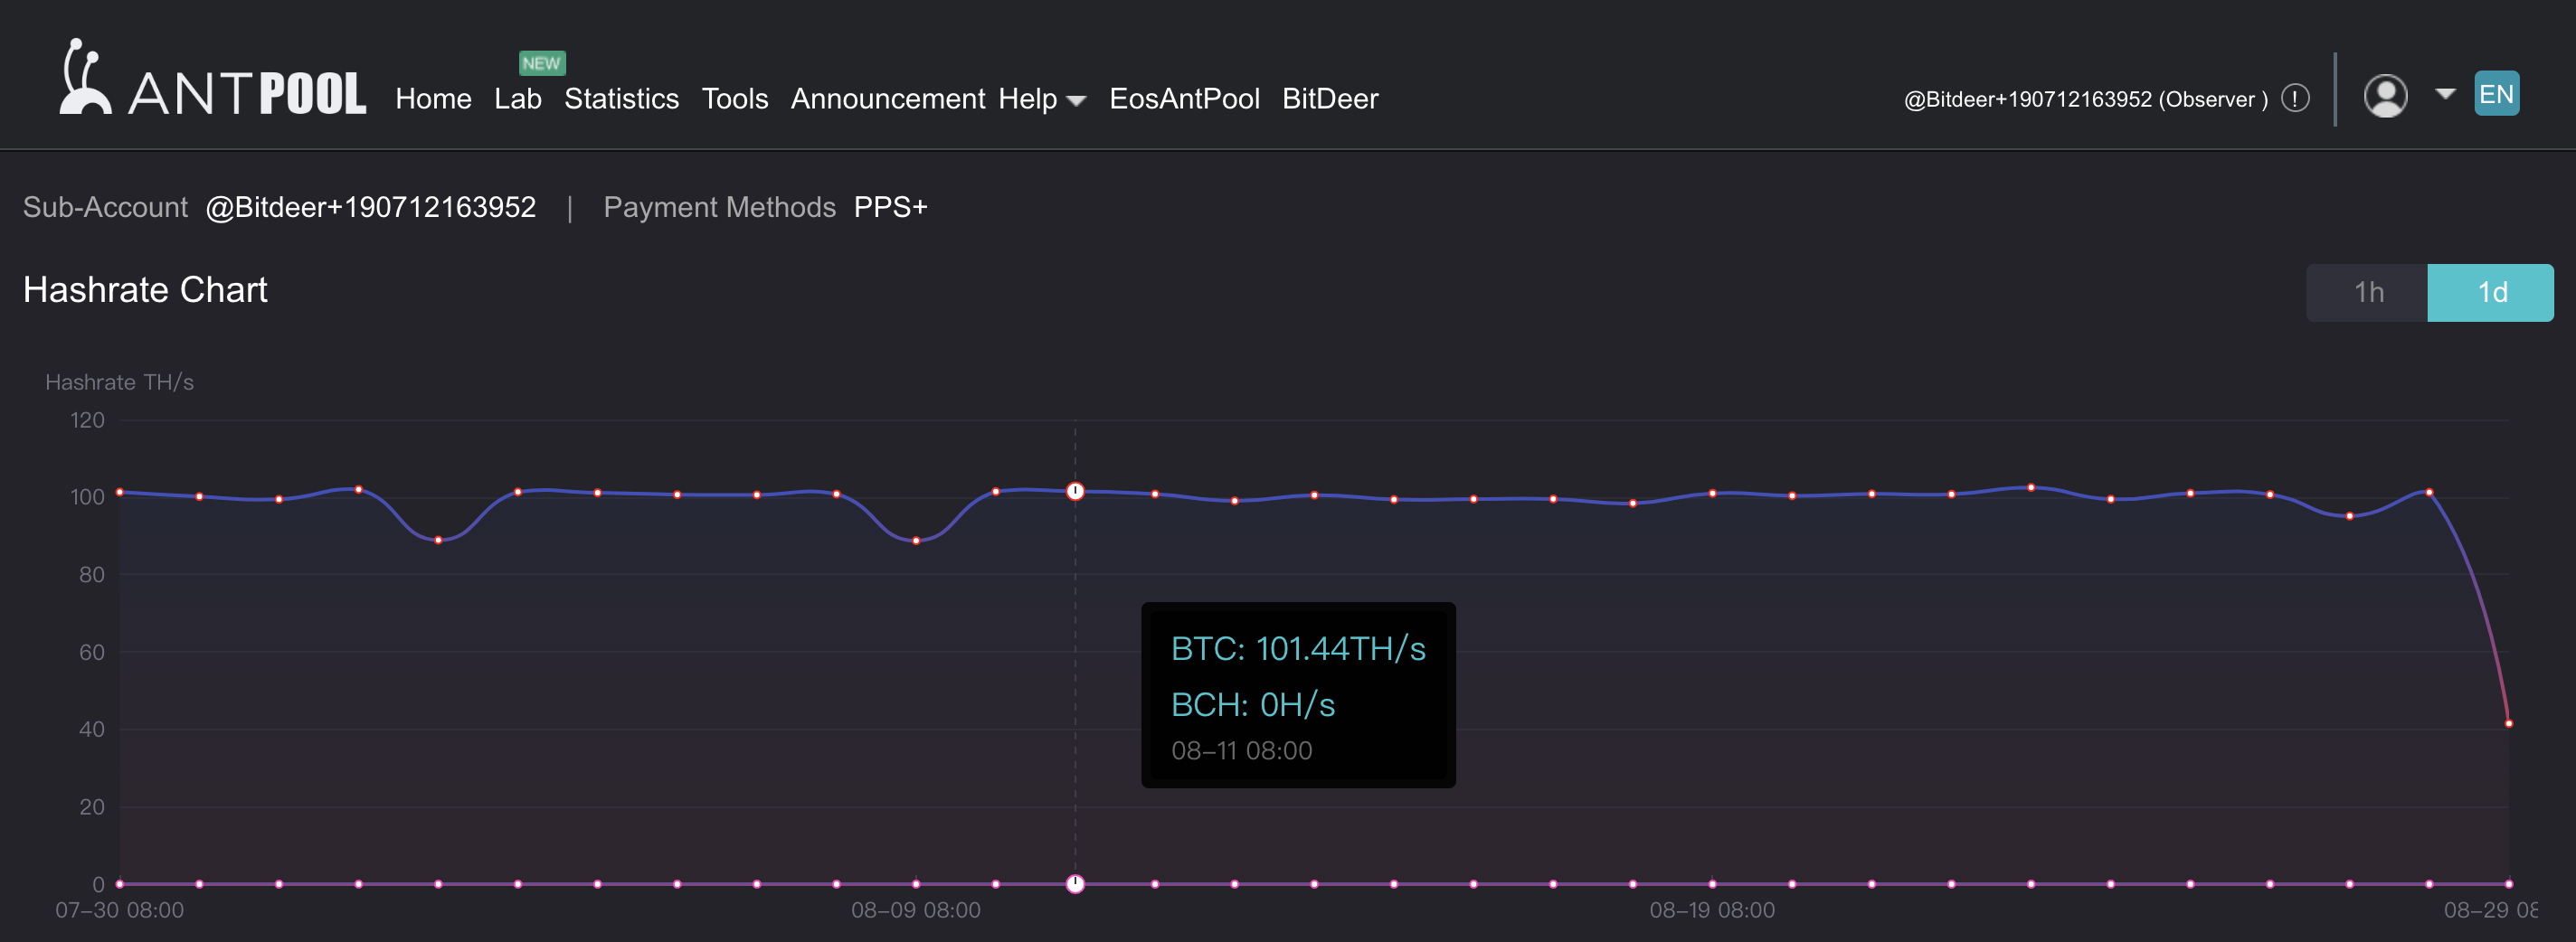
Task: Switch the chart to 1h view
Action: coord(2367,292)
